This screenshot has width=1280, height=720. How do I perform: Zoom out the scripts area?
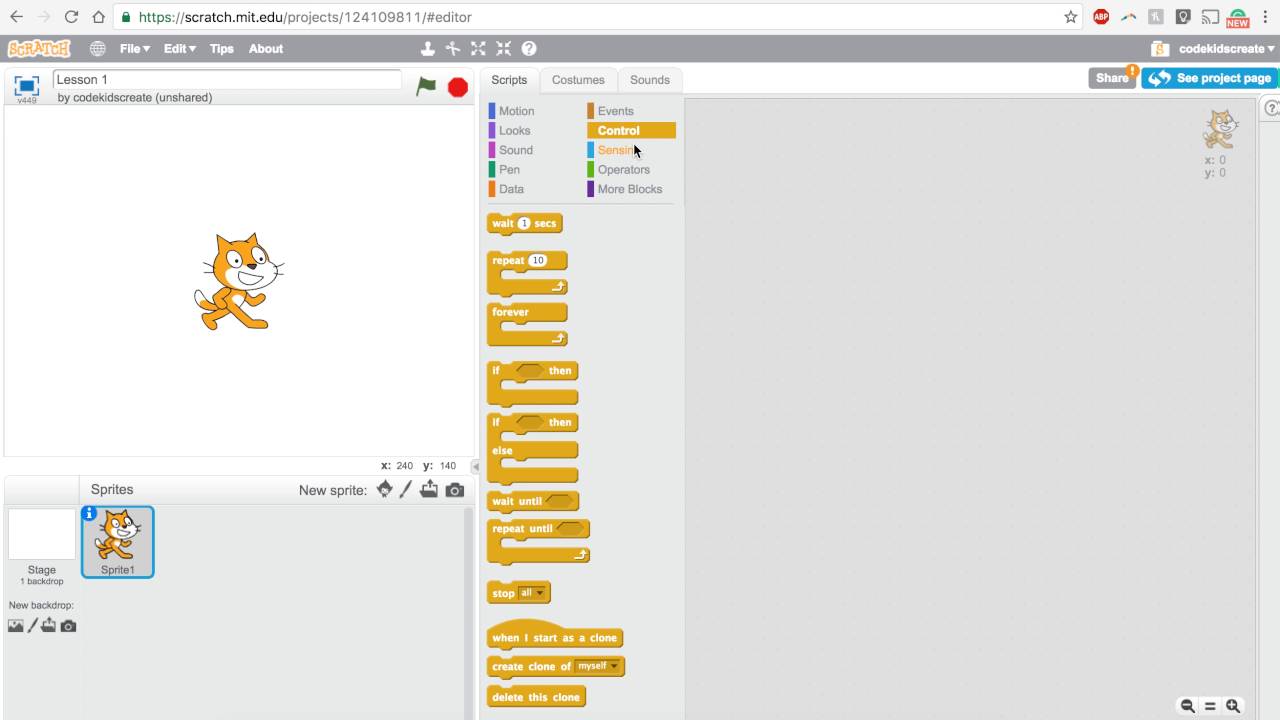(1187, 706)
